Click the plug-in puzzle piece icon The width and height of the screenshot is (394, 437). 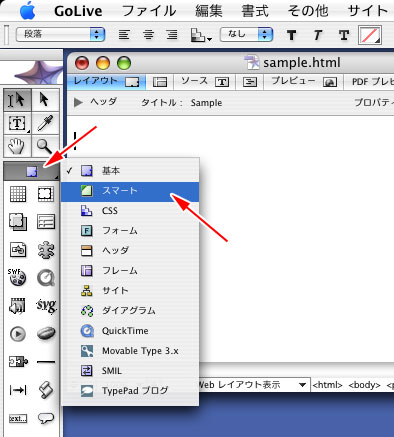click(x=46, y=250)
